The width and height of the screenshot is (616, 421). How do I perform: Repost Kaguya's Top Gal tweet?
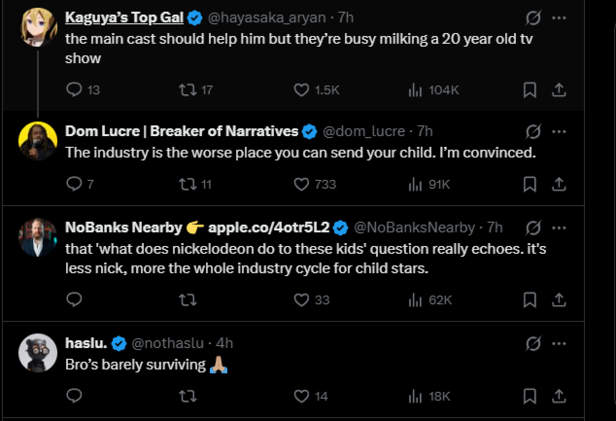184,91
